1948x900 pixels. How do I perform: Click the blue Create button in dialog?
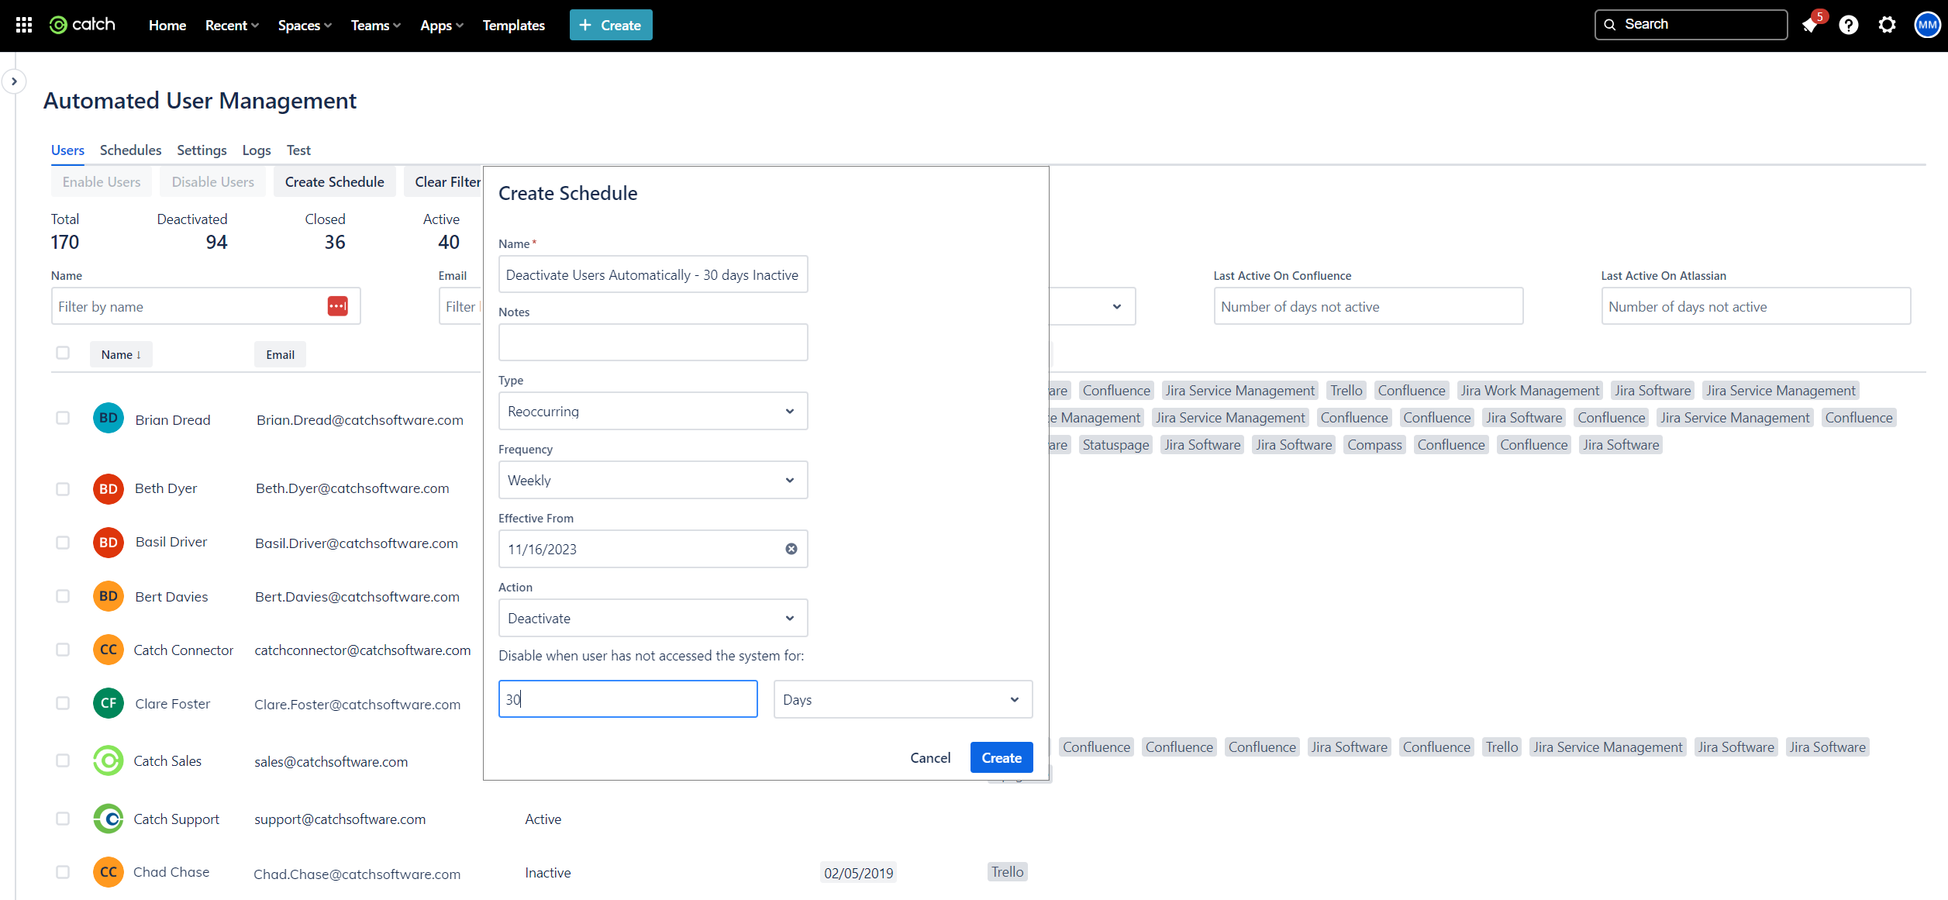tap(1001, 758)
